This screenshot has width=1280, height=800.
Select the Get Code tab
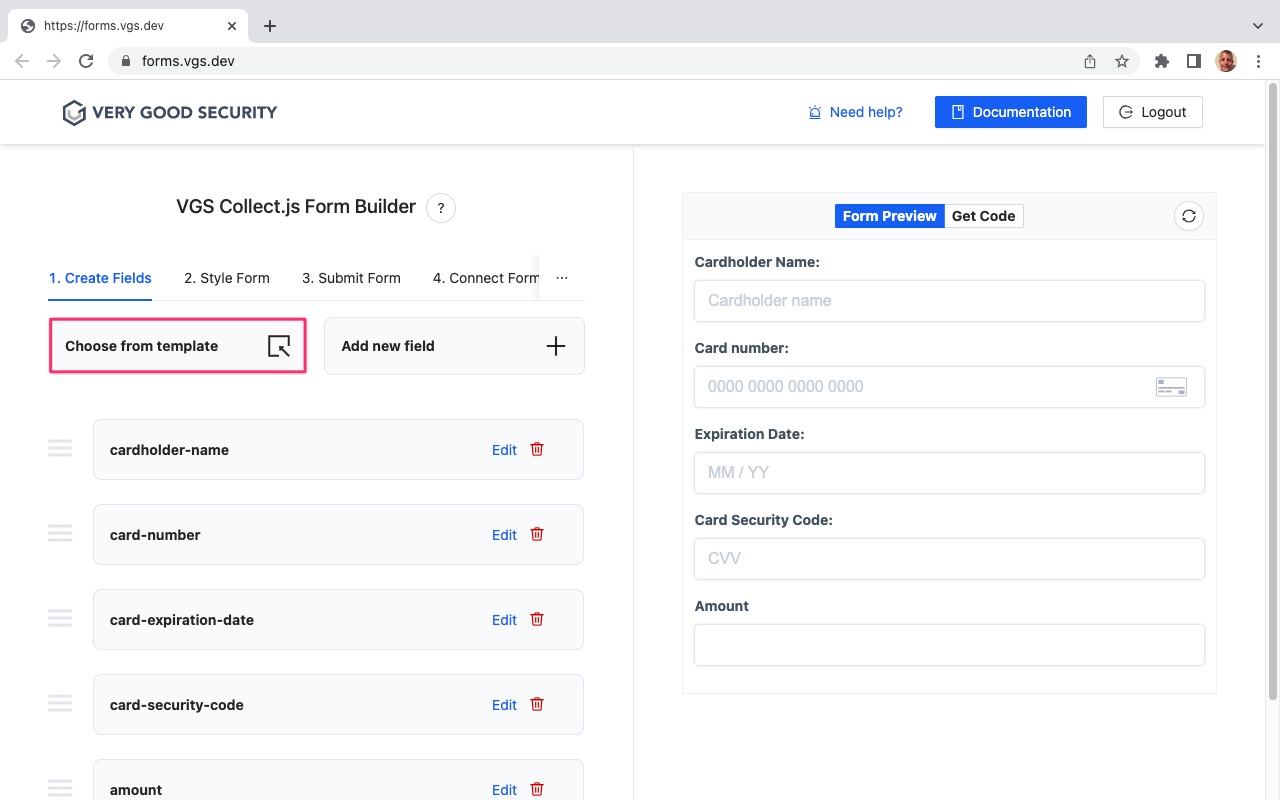pos(983,216)
